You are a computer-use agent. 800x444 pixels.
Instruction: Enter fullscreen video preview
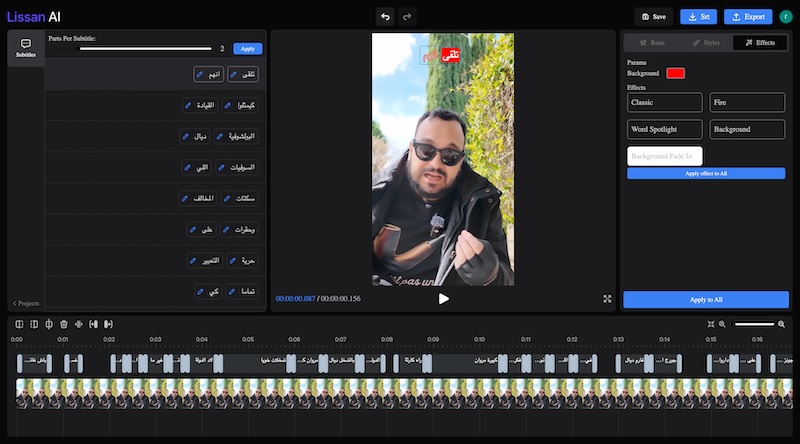[x=607, y=298]
